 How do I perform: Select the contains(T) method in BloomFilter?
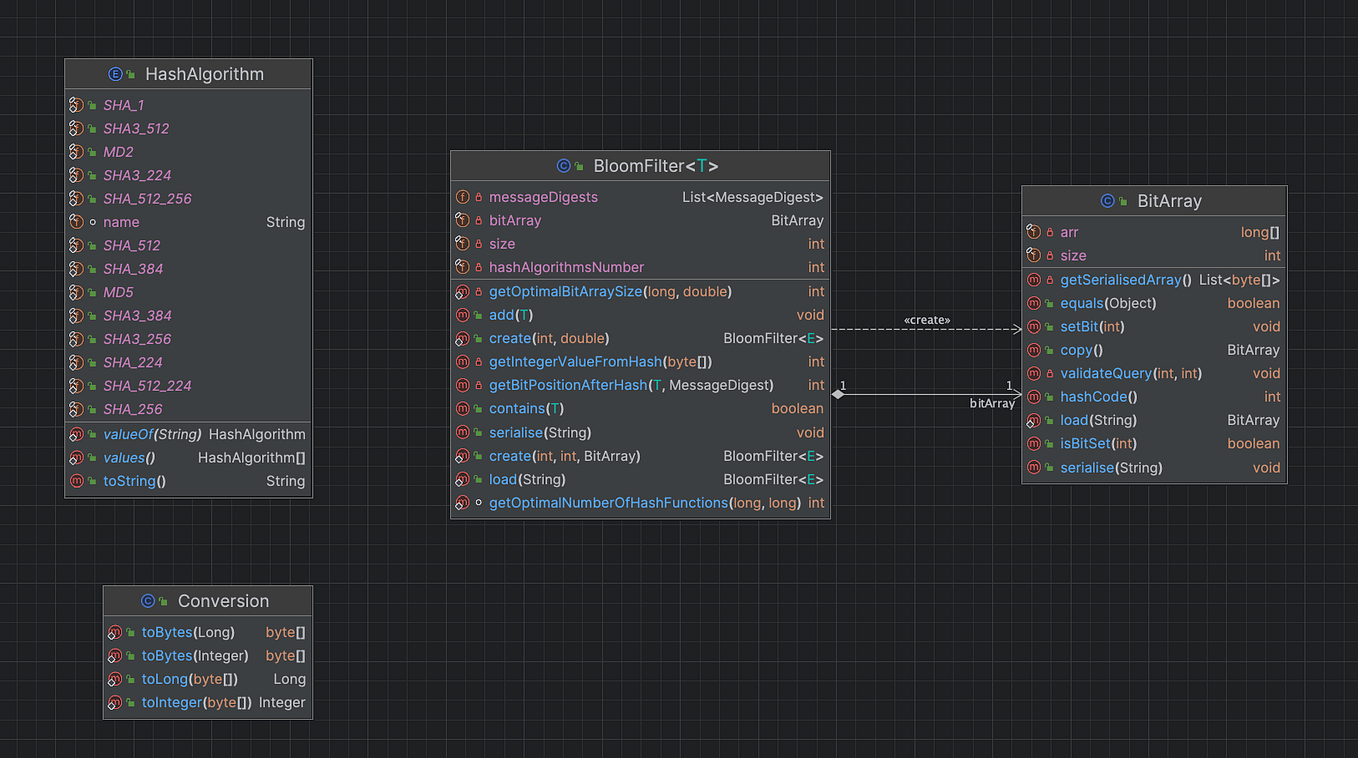(527, 408)
